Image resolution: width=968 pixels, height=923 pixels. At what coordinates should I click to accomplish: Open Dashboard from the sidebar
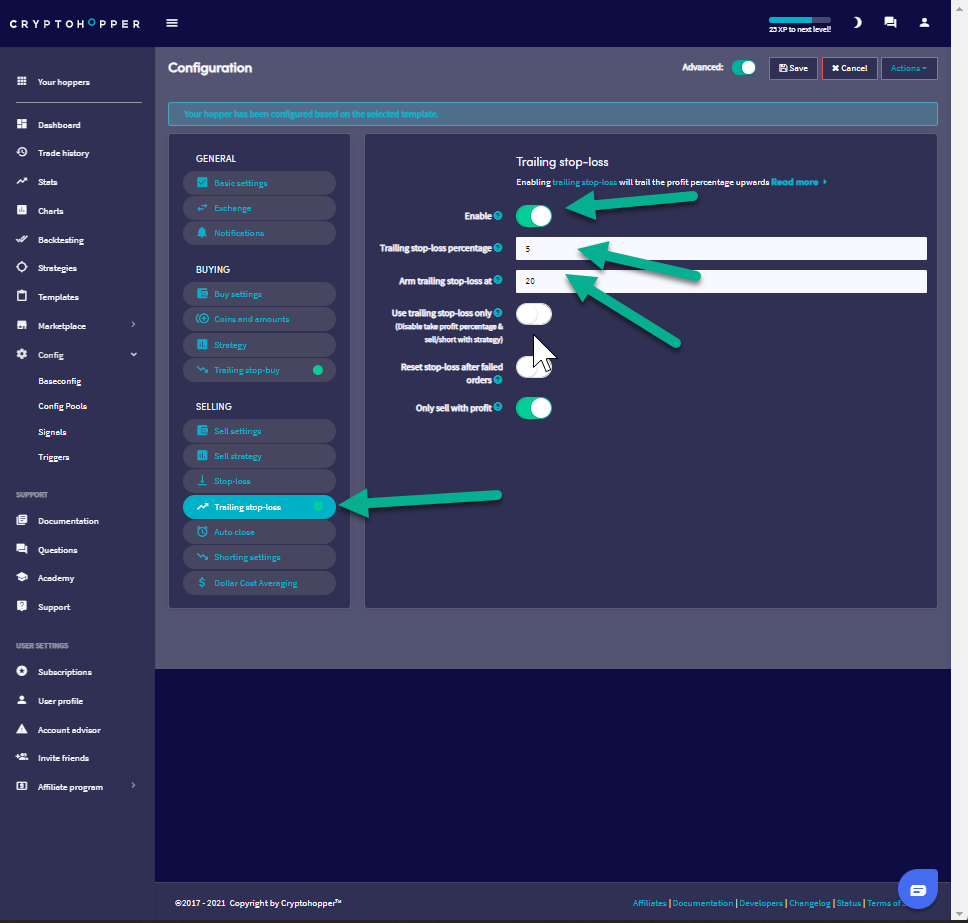click(x=59, y=125)
